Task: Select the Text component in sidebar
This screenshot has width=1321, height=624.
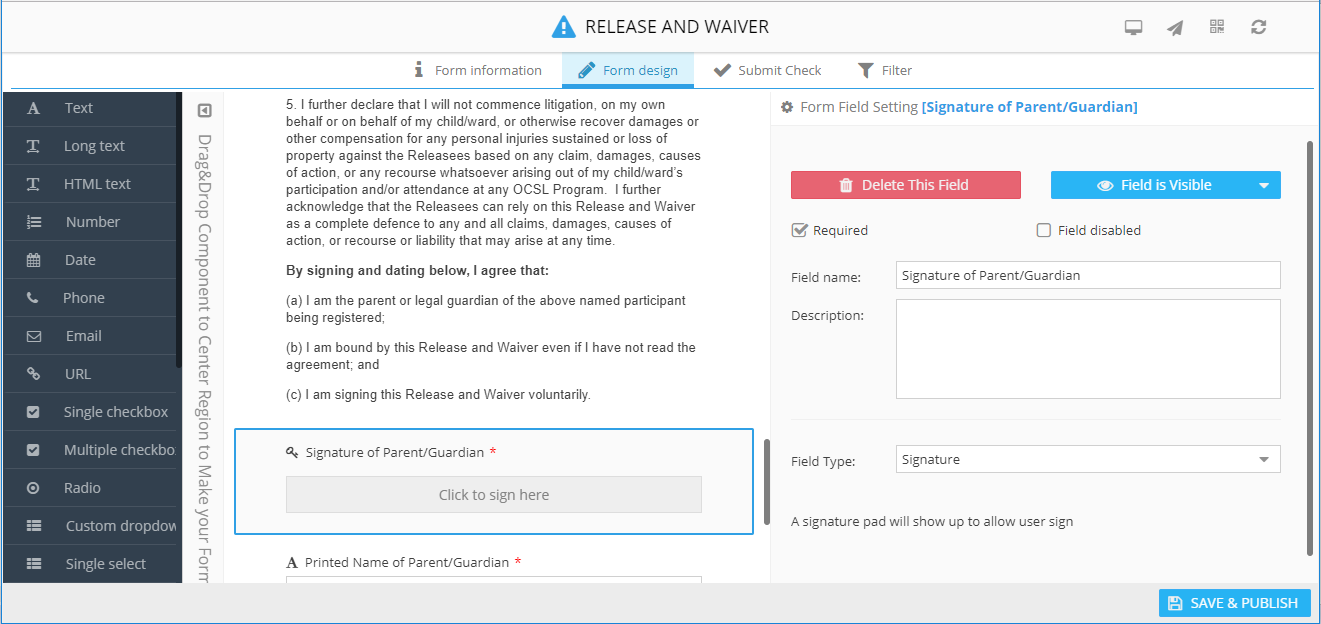Action: (92, 108)
